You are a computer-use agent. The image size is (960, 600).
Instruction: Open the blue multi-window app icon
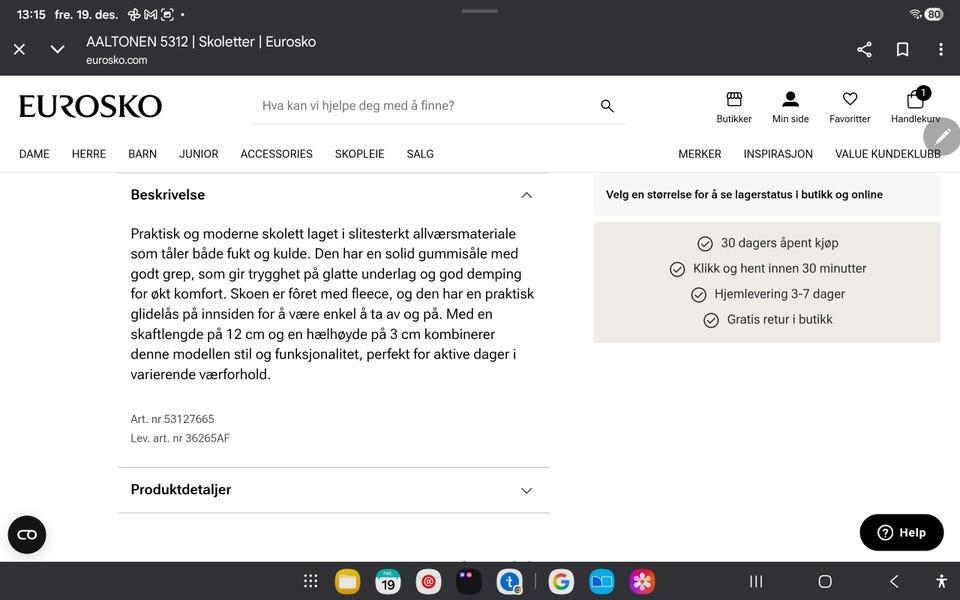pyautogui.click(x=602, y=582)
